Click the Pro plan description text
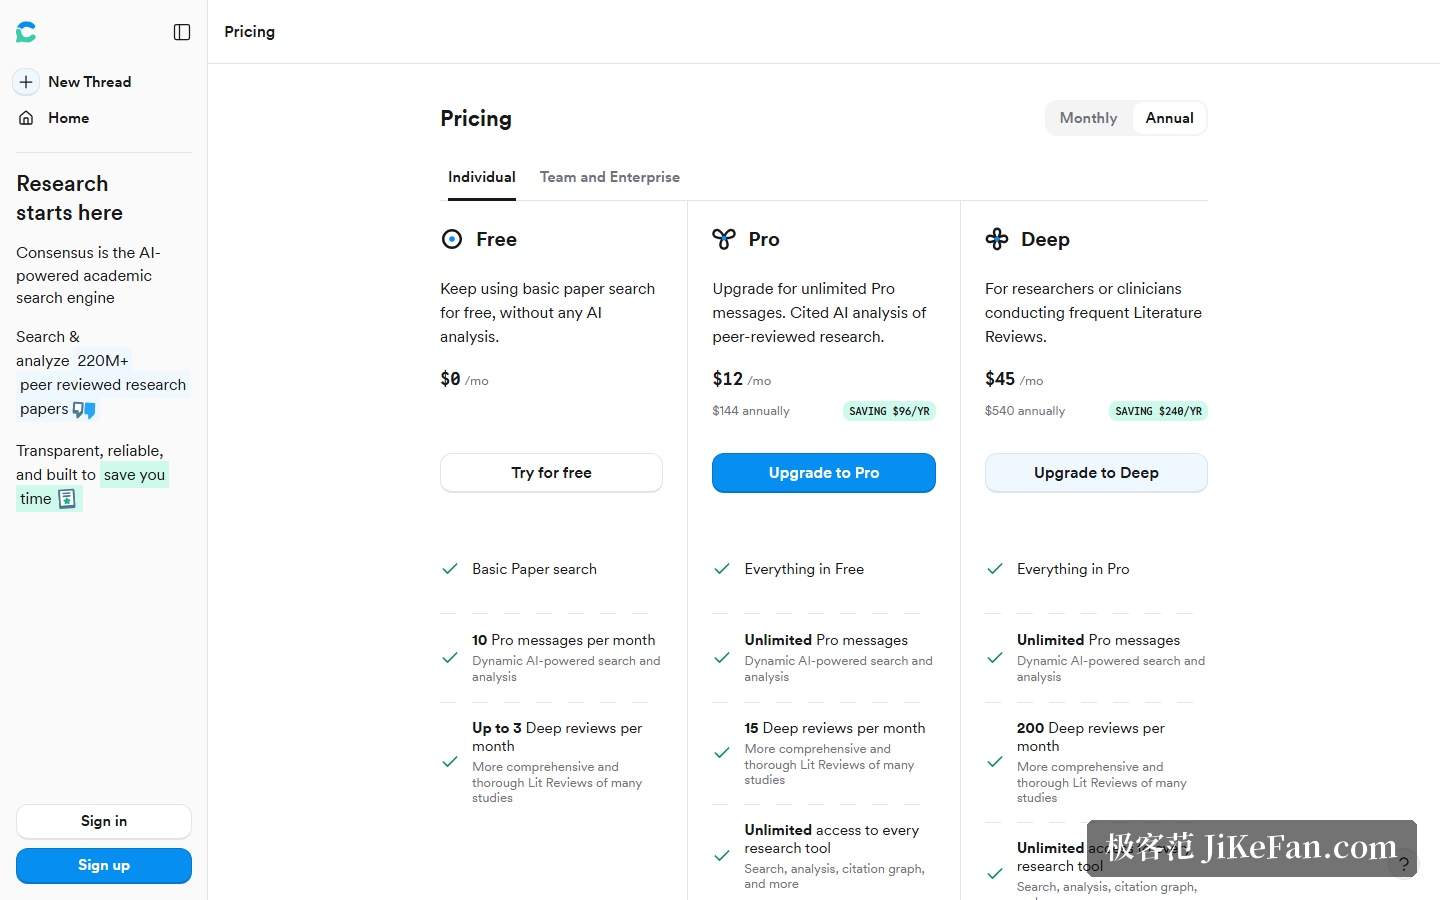This screenshot has height=900, width=1440. (820, 313)
